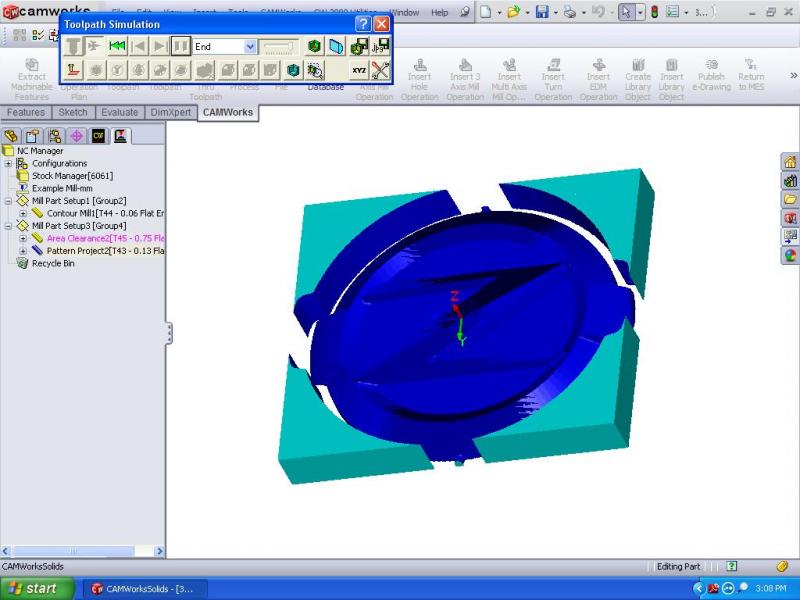The height and width of the screenshot is (600, 800).
Task: Open the Windows Start menu
Action: point(37,588)
